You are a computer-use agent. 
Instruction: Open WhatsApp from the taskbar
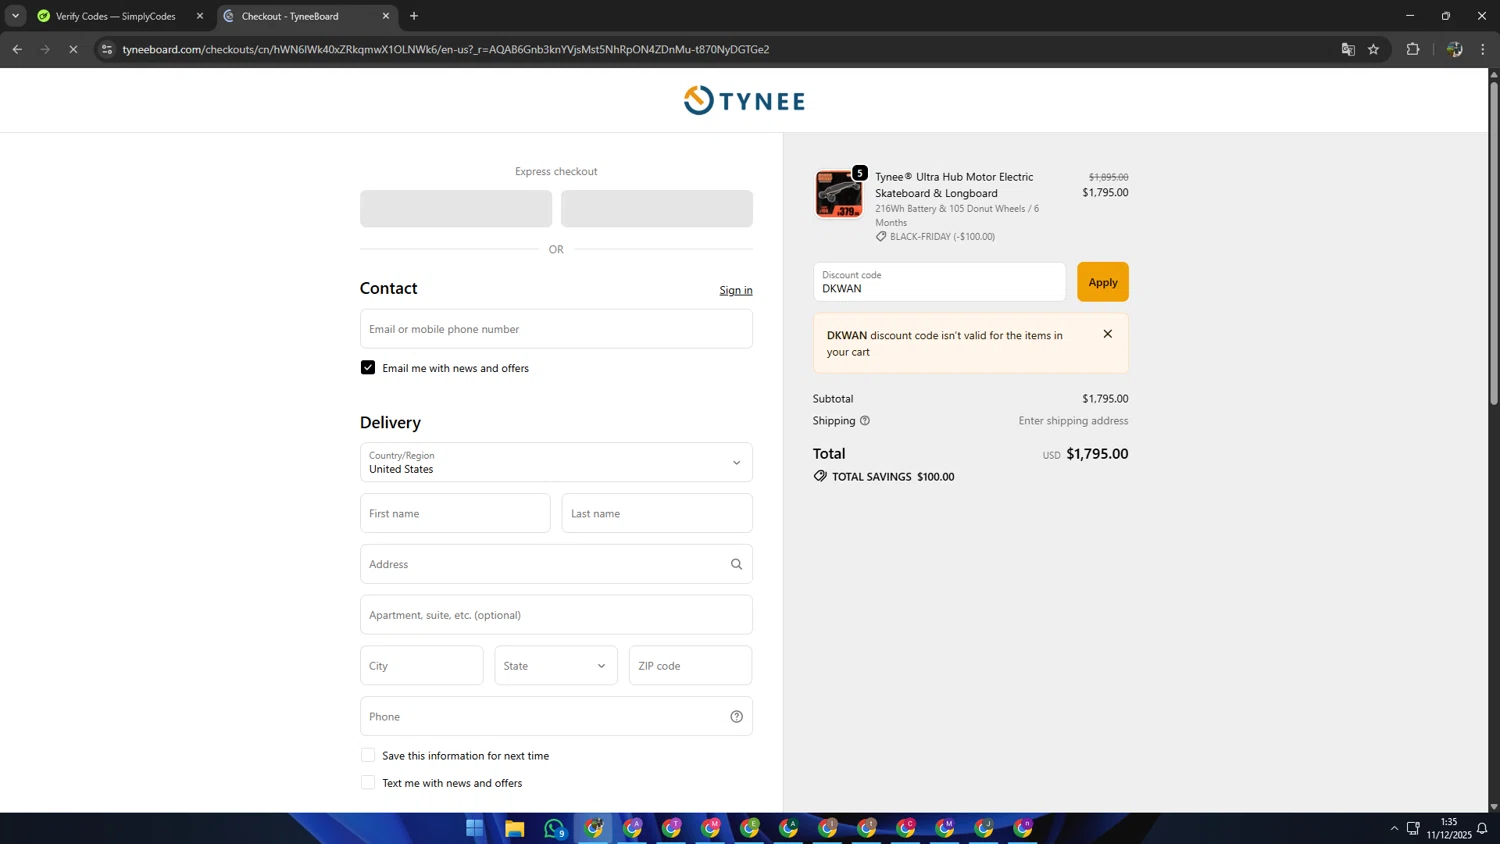(x=555, y=828)
